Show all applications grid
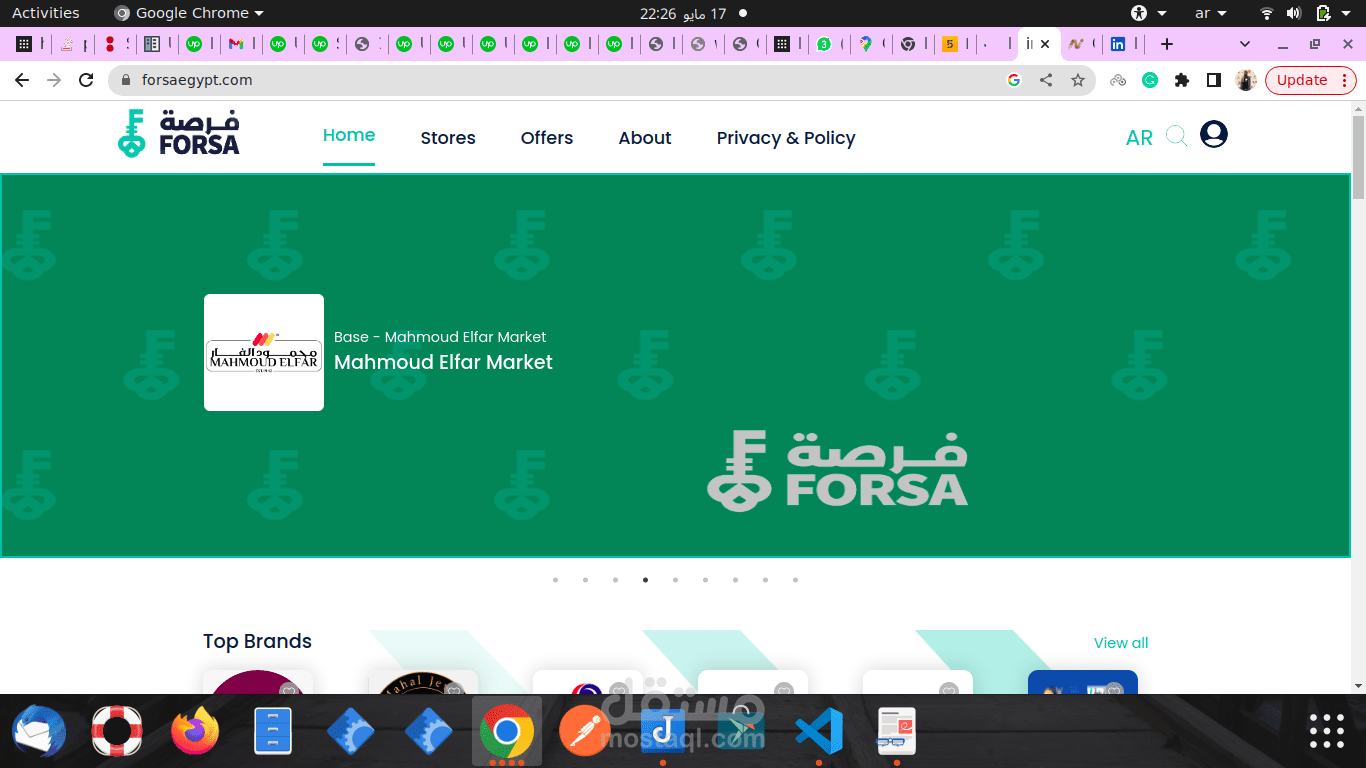1366x768 pixels. (x=1327, y=731)
